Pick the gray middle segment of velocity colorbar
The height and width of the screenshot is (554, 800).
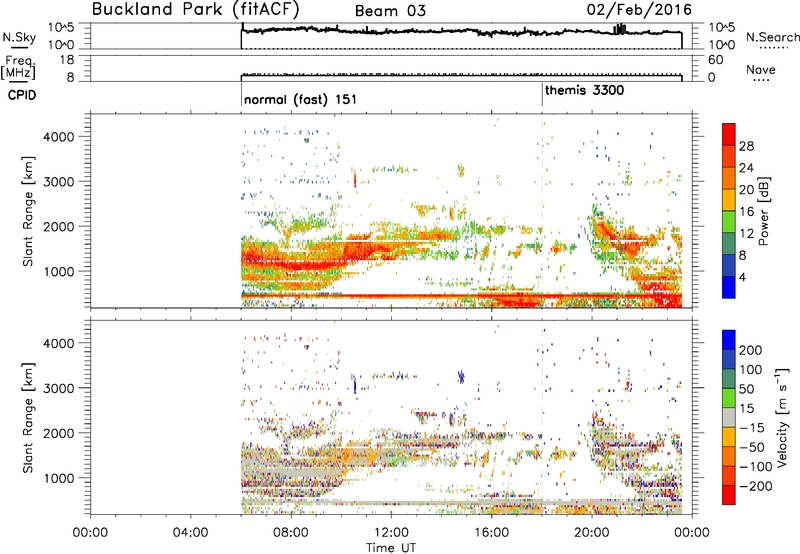click(x=729, y=418)
